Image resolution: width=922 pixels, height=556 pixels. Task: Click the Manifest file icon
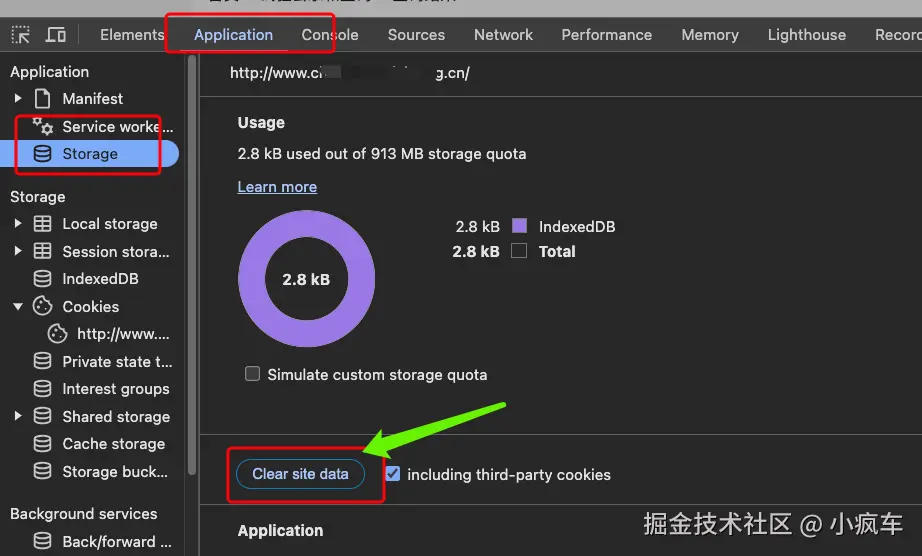[x=42, y=99]
